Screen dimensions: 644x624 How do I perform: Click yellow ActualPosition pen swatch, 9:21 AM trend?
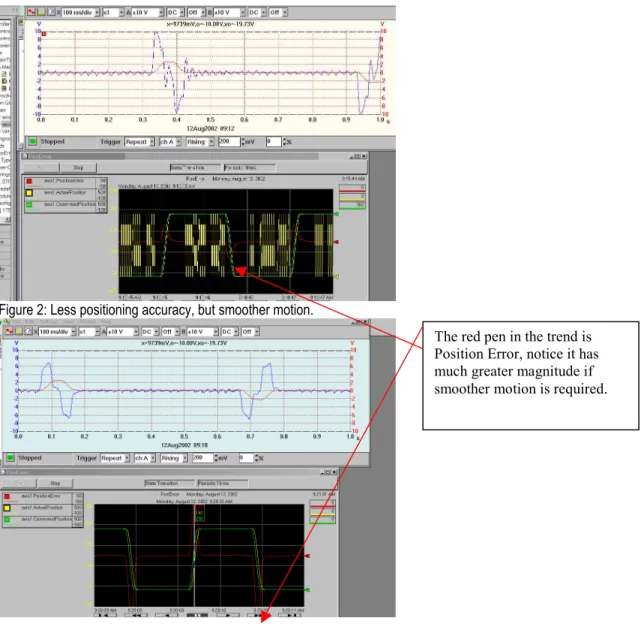point(7,508)
